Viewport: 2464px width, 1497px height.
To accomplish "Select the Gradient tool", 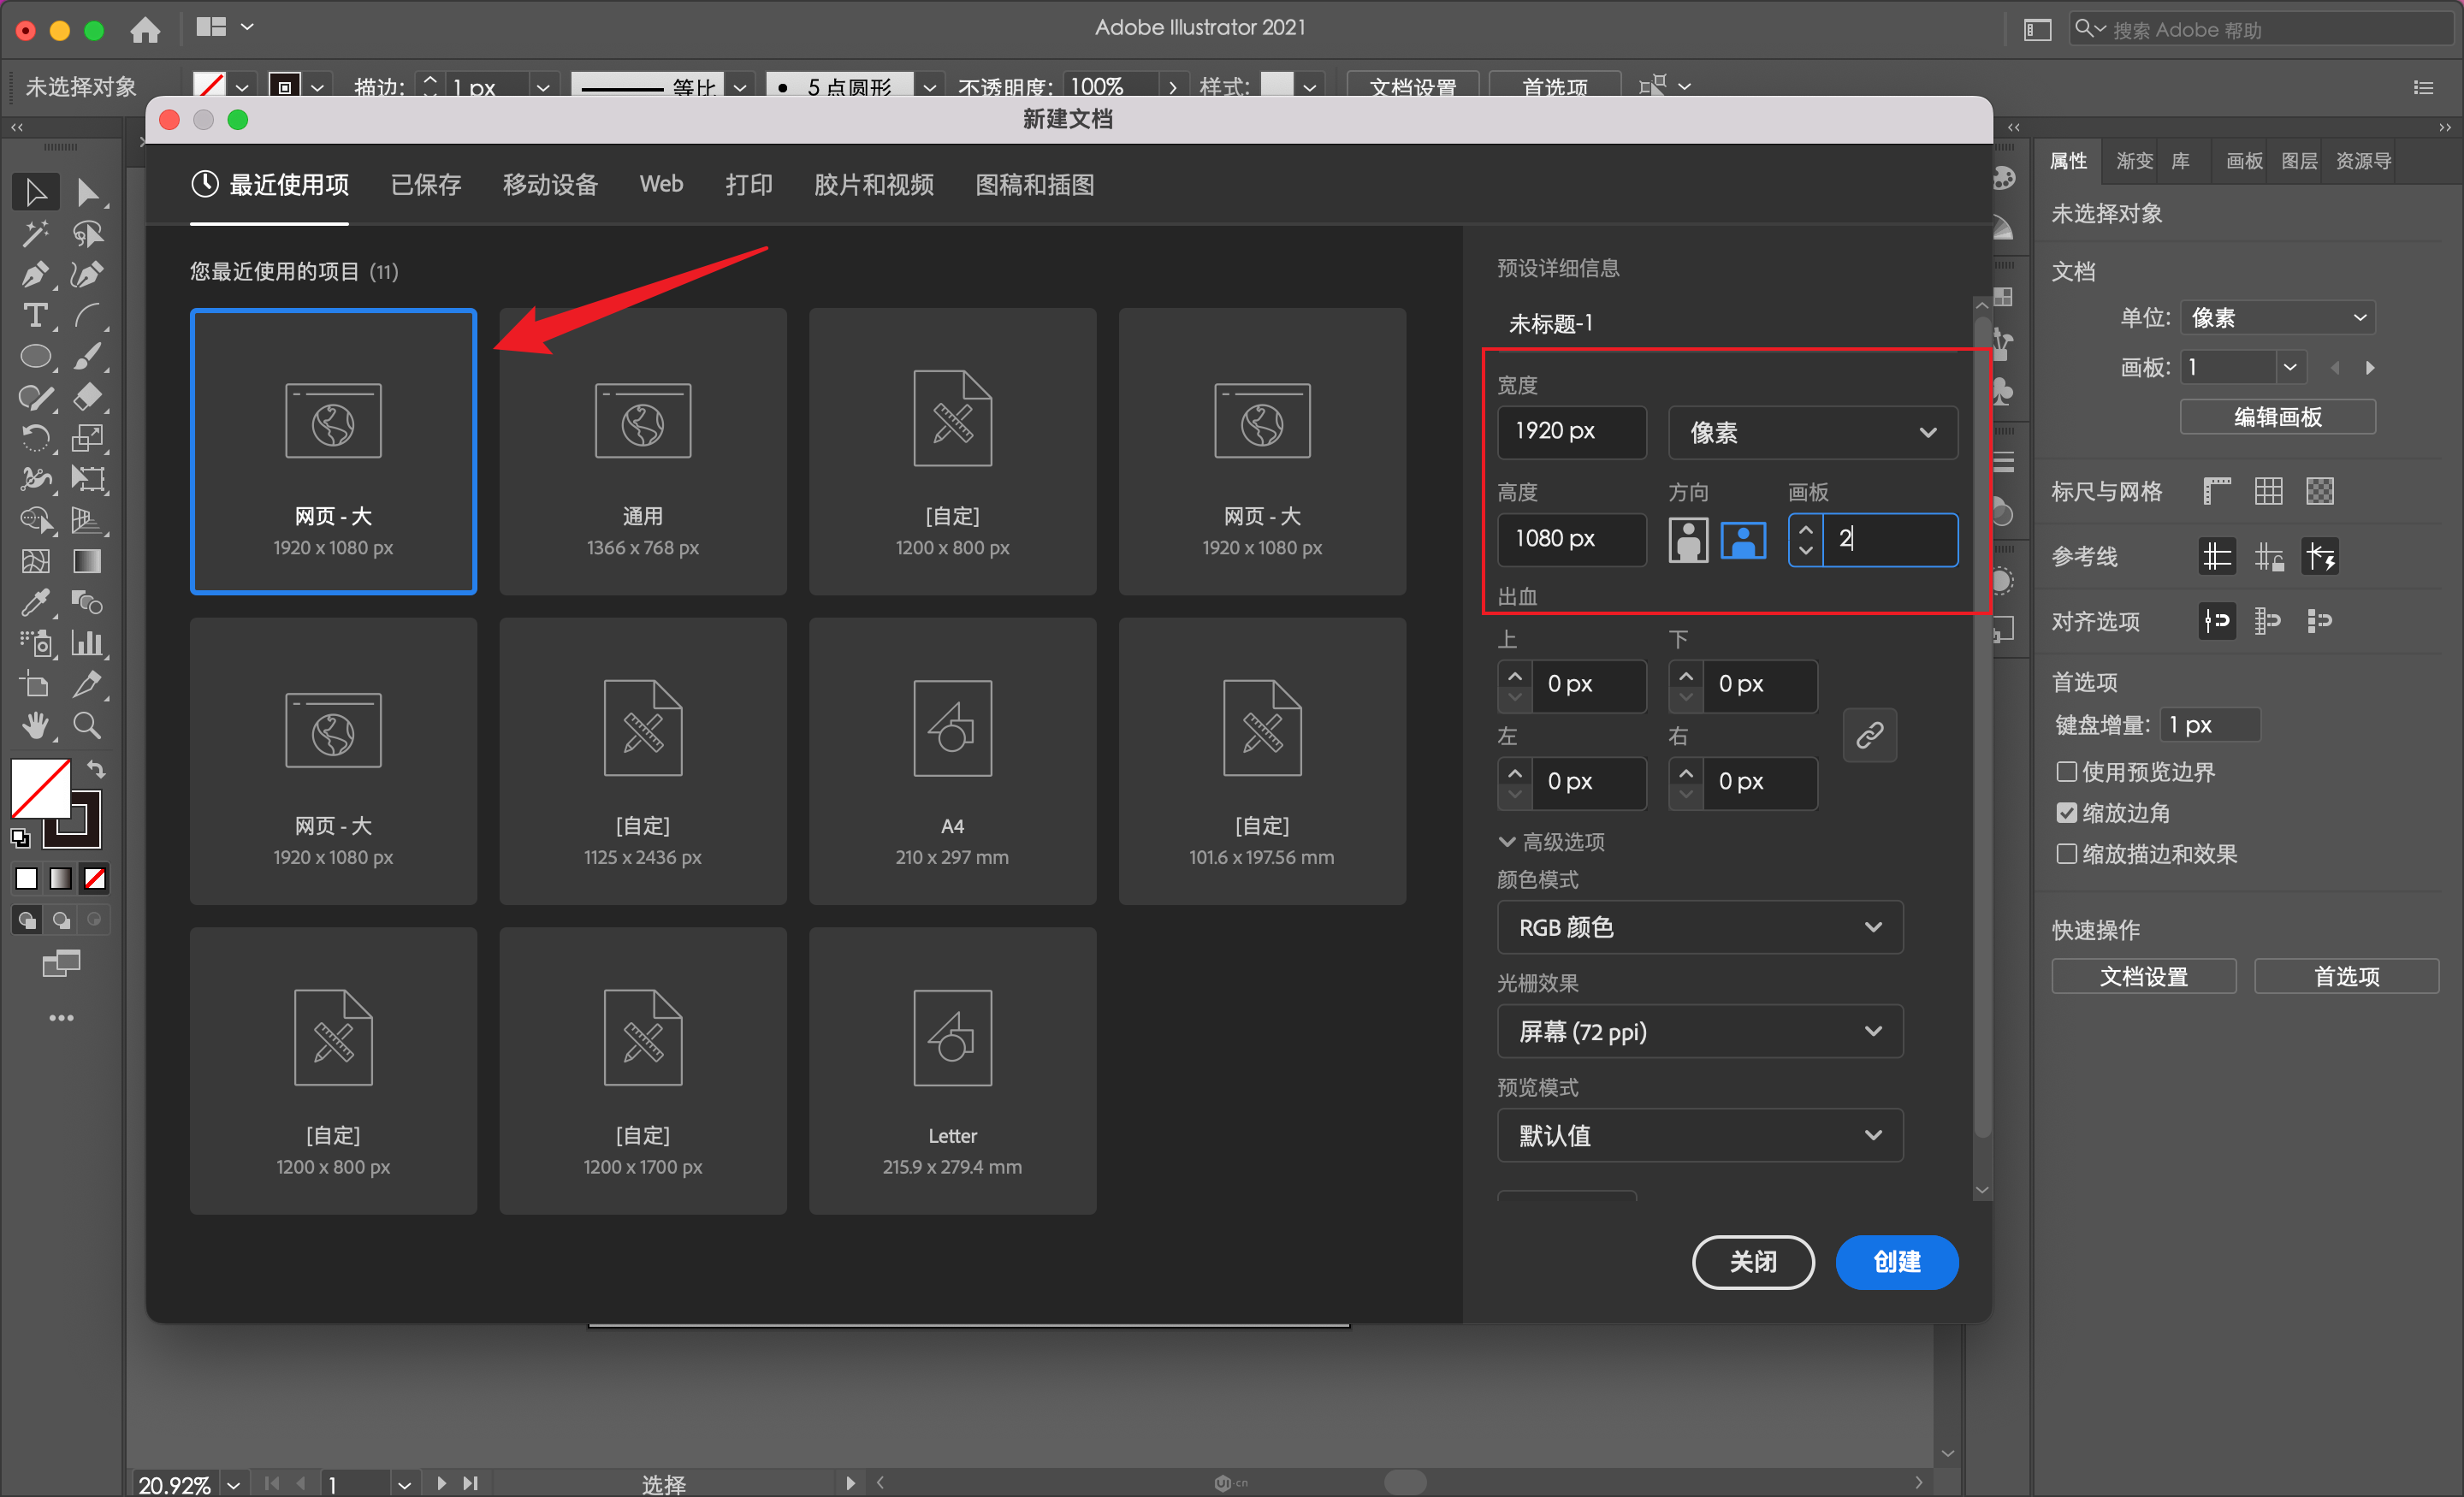I will click(x=87, y=561).
